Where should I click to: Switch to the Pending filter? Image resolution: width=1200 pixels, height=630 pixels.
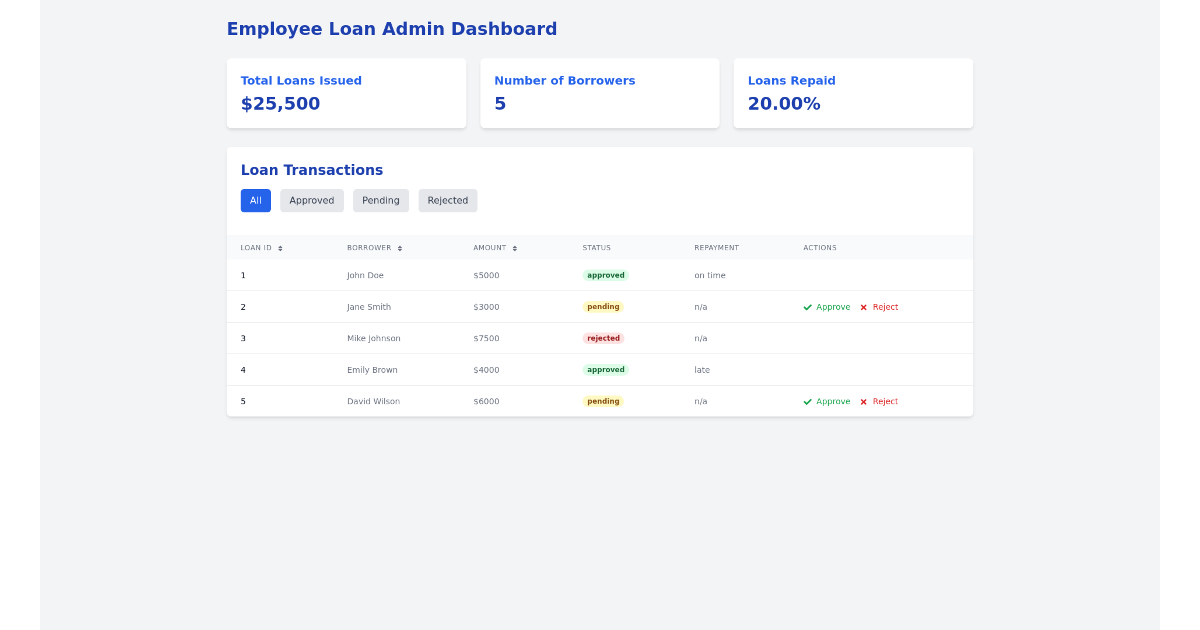click(380, 200)
